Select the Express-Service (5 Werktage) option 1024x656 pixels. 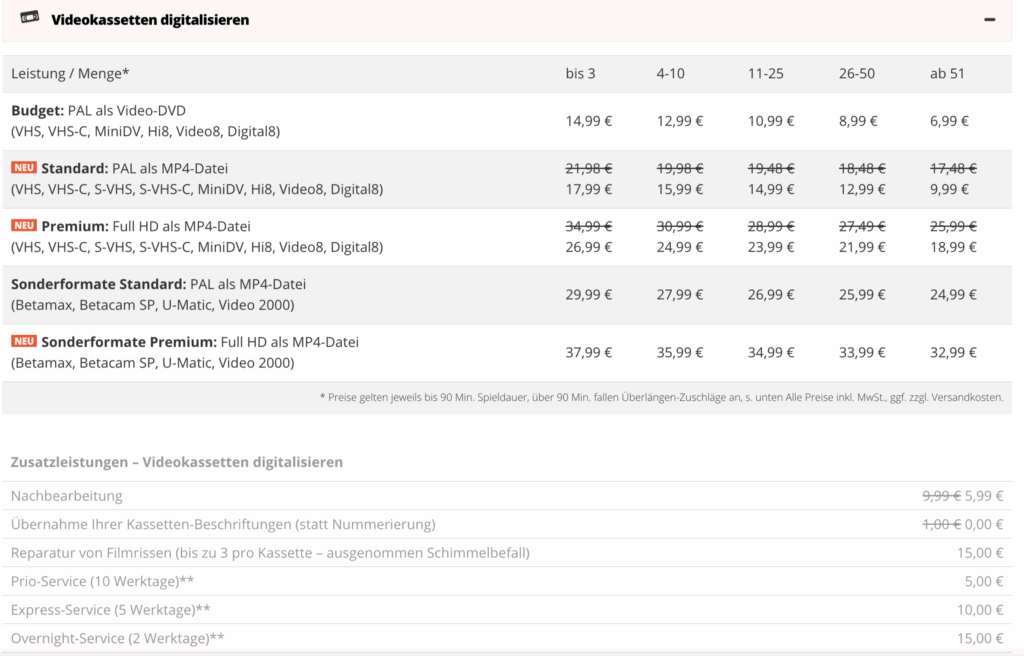coord(110,610)
